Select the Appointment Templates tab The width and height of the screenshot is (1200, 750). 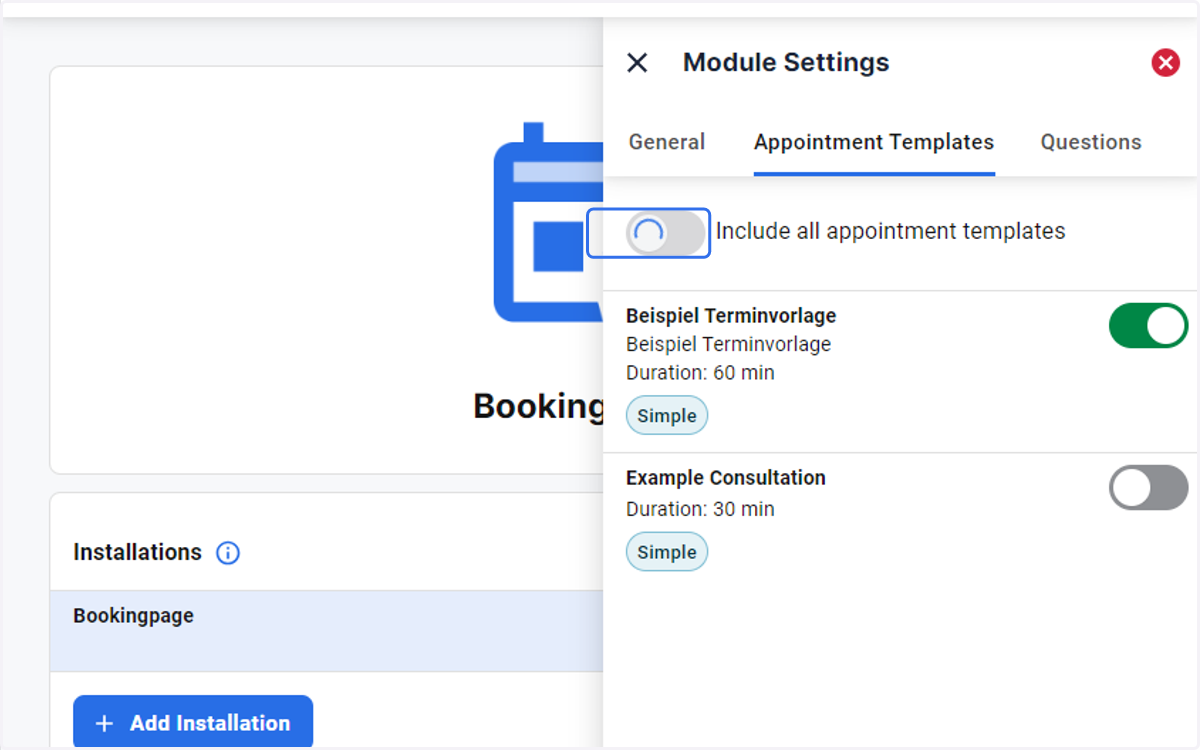click(874, 142)
